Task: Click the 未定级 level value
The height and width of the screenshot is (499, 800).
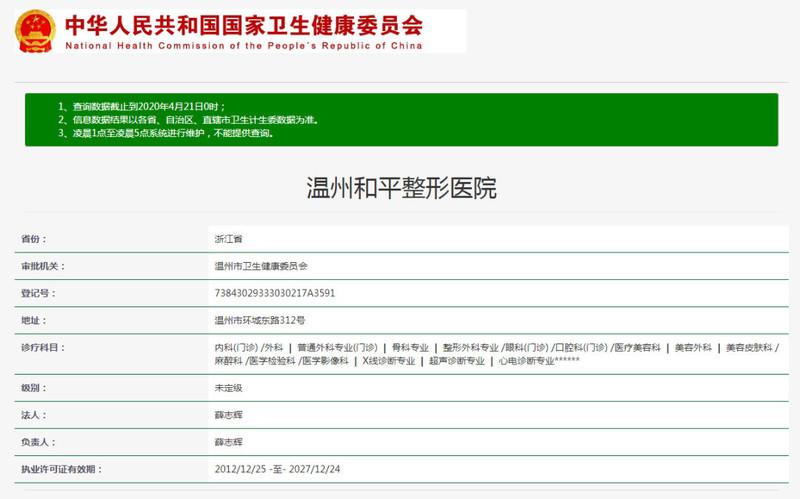Action: [229, 387]
